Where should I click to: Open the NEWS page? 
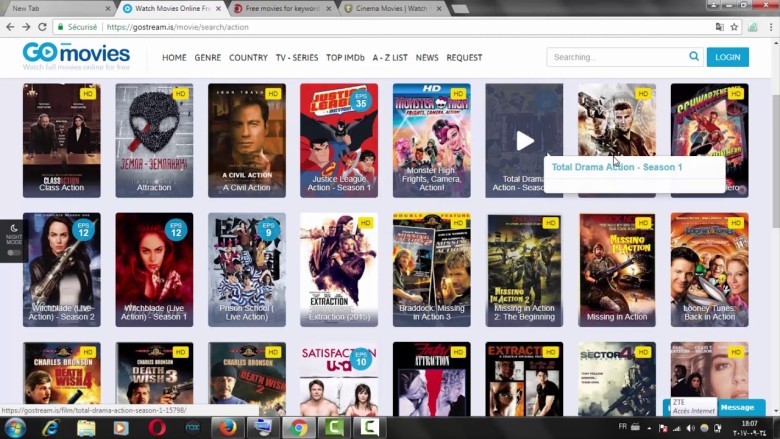(x=427, y=58)
